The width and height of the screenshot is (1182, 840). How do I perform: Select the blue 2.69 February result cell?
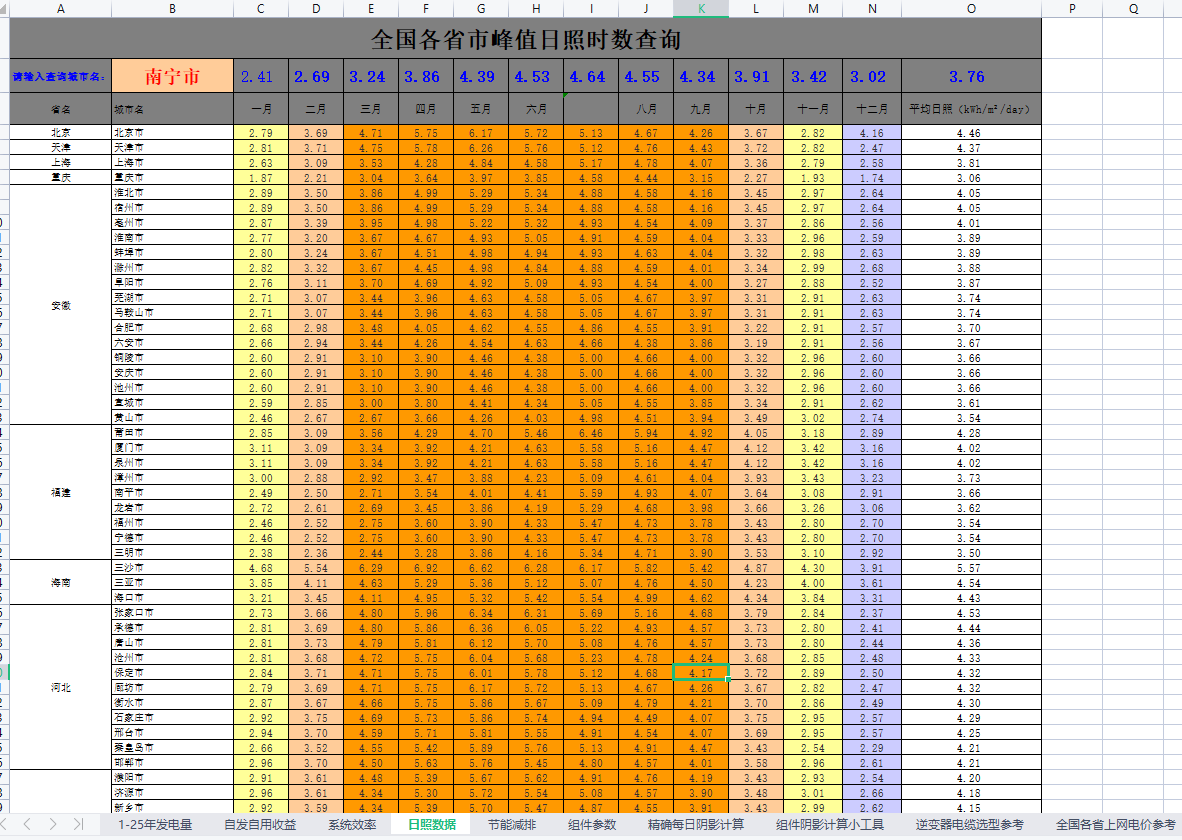click(x=316, y=76)
